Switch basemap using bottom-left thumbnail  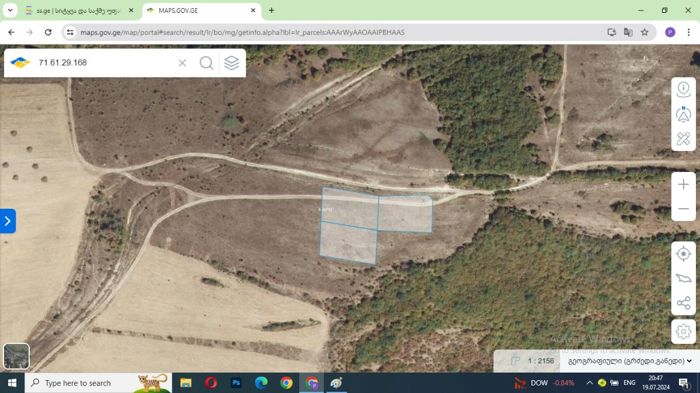click(17, 356)
